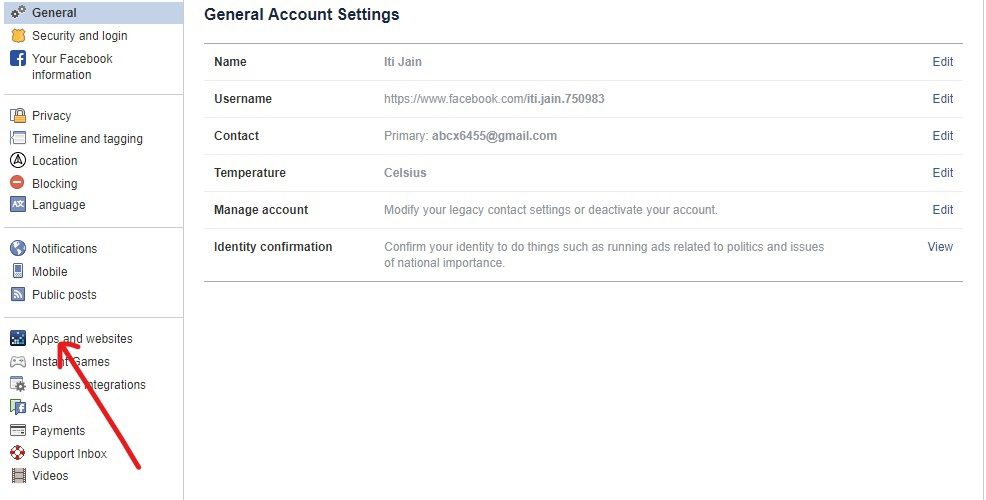
Task: Select Videos in the sidebar
Action: pos(50,475)
